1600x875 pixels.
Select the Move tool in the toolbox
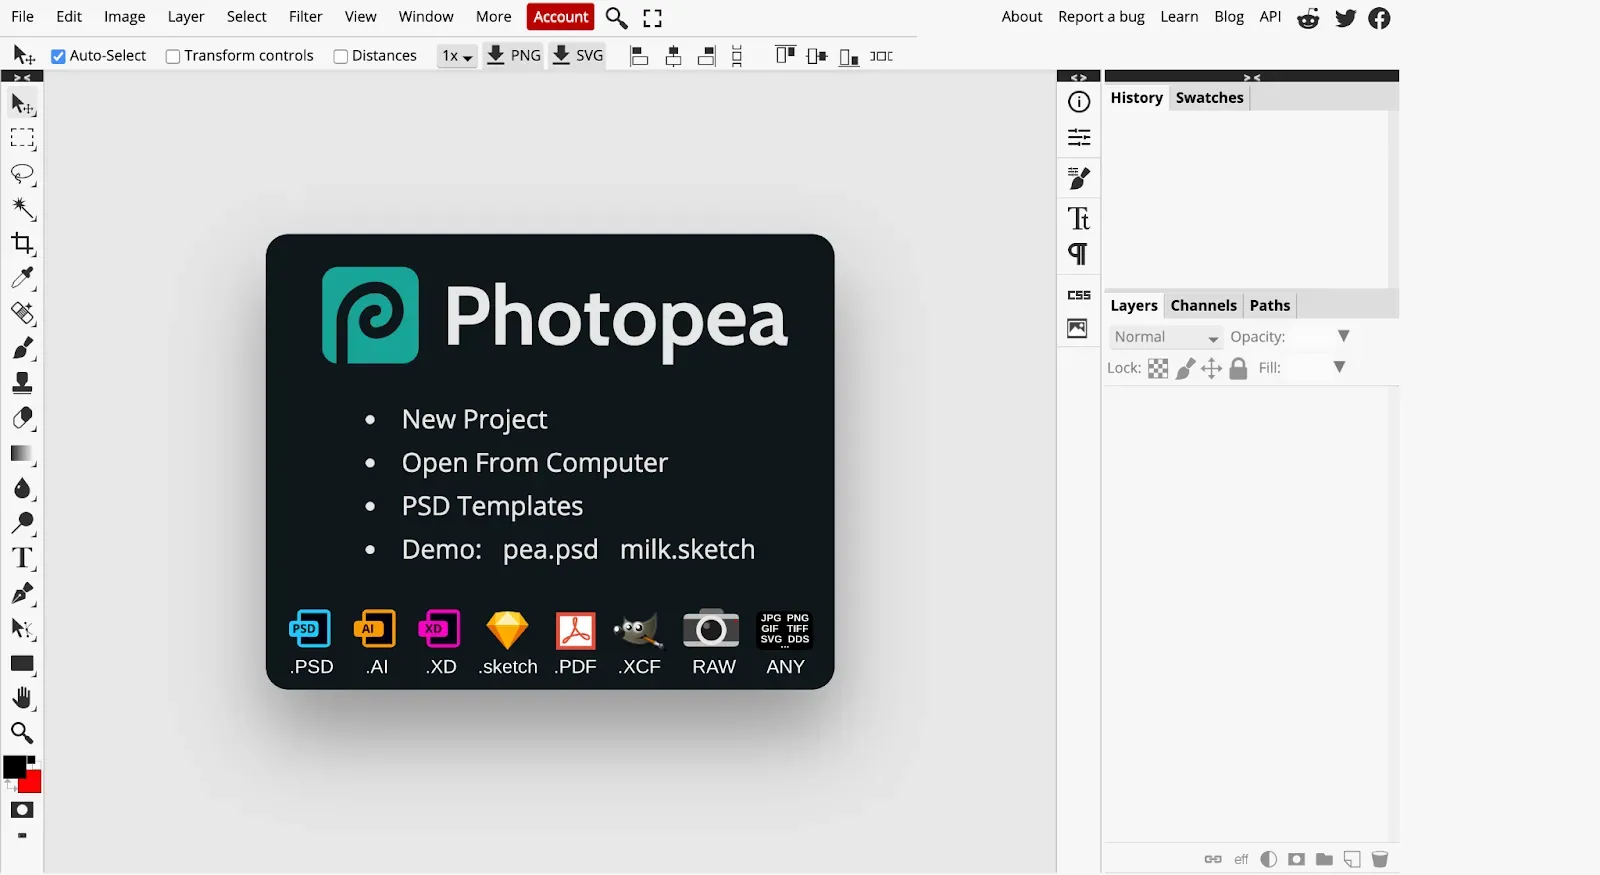click(x=22, y=104)
